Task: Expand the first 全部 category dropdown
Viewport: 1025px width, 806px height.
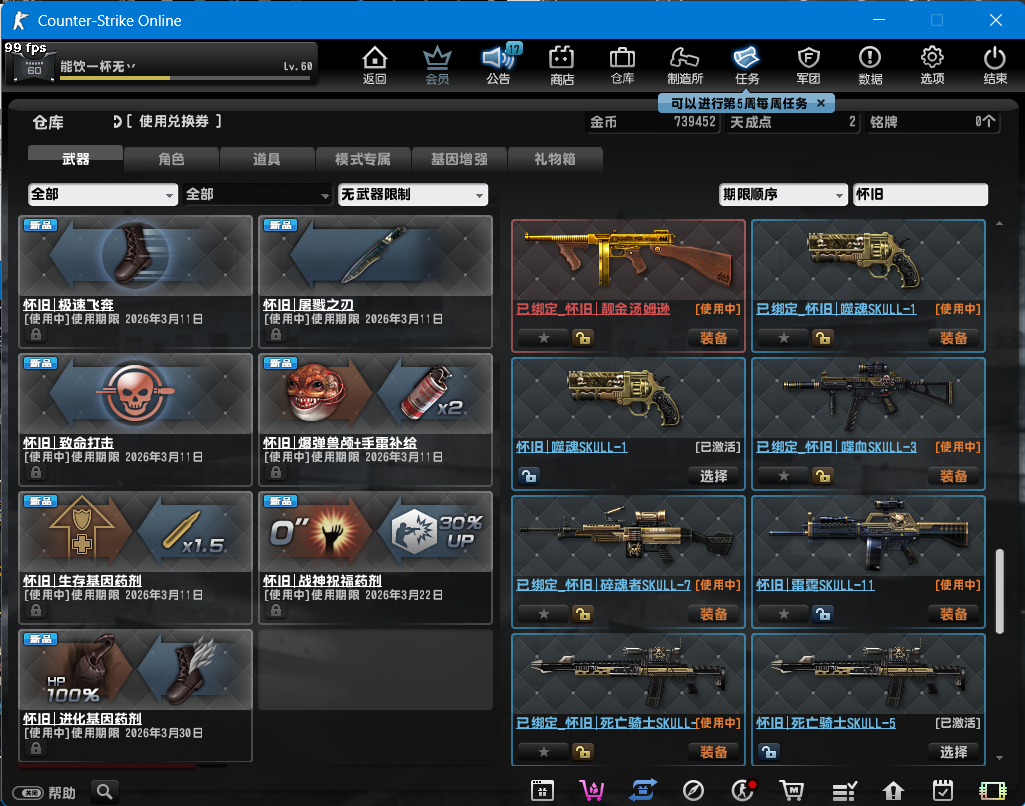Action: (x=103, y=194)
